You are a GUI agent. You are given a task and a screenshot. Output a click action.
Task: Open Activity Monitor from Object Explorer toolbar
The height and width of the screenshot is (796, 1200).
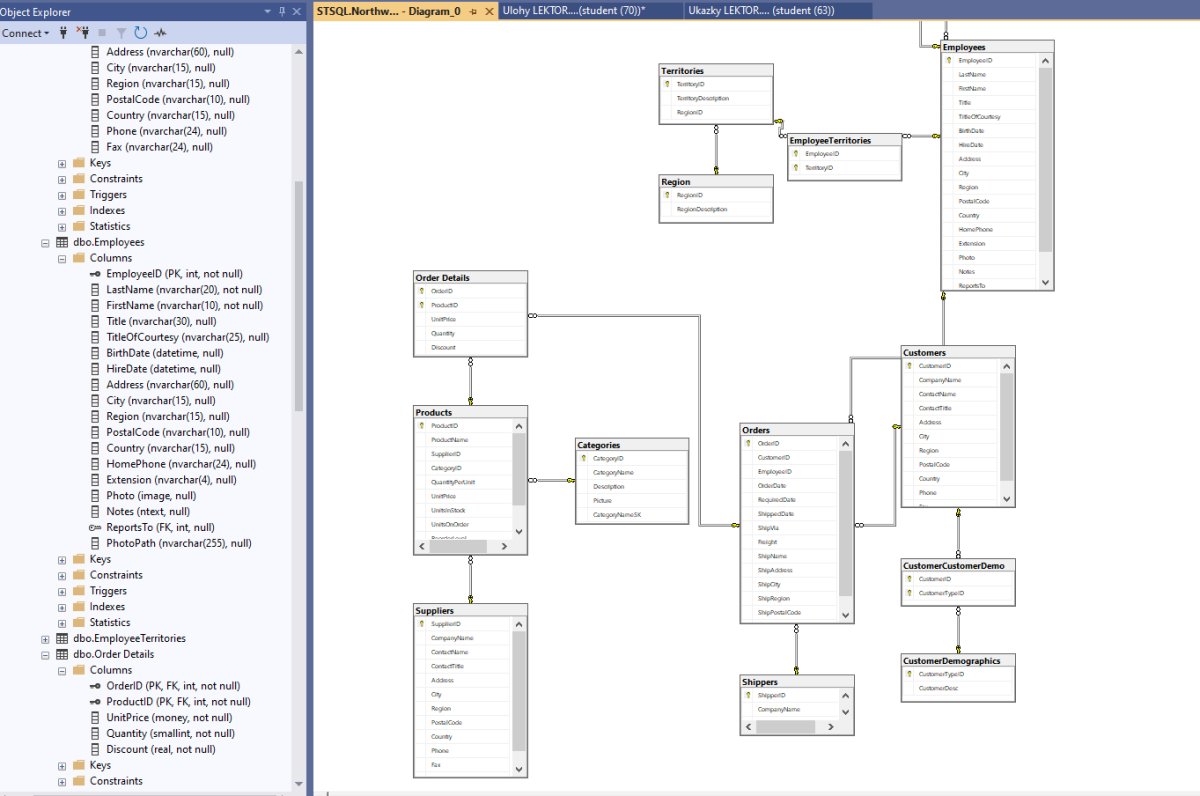click(x=160, y=33)
